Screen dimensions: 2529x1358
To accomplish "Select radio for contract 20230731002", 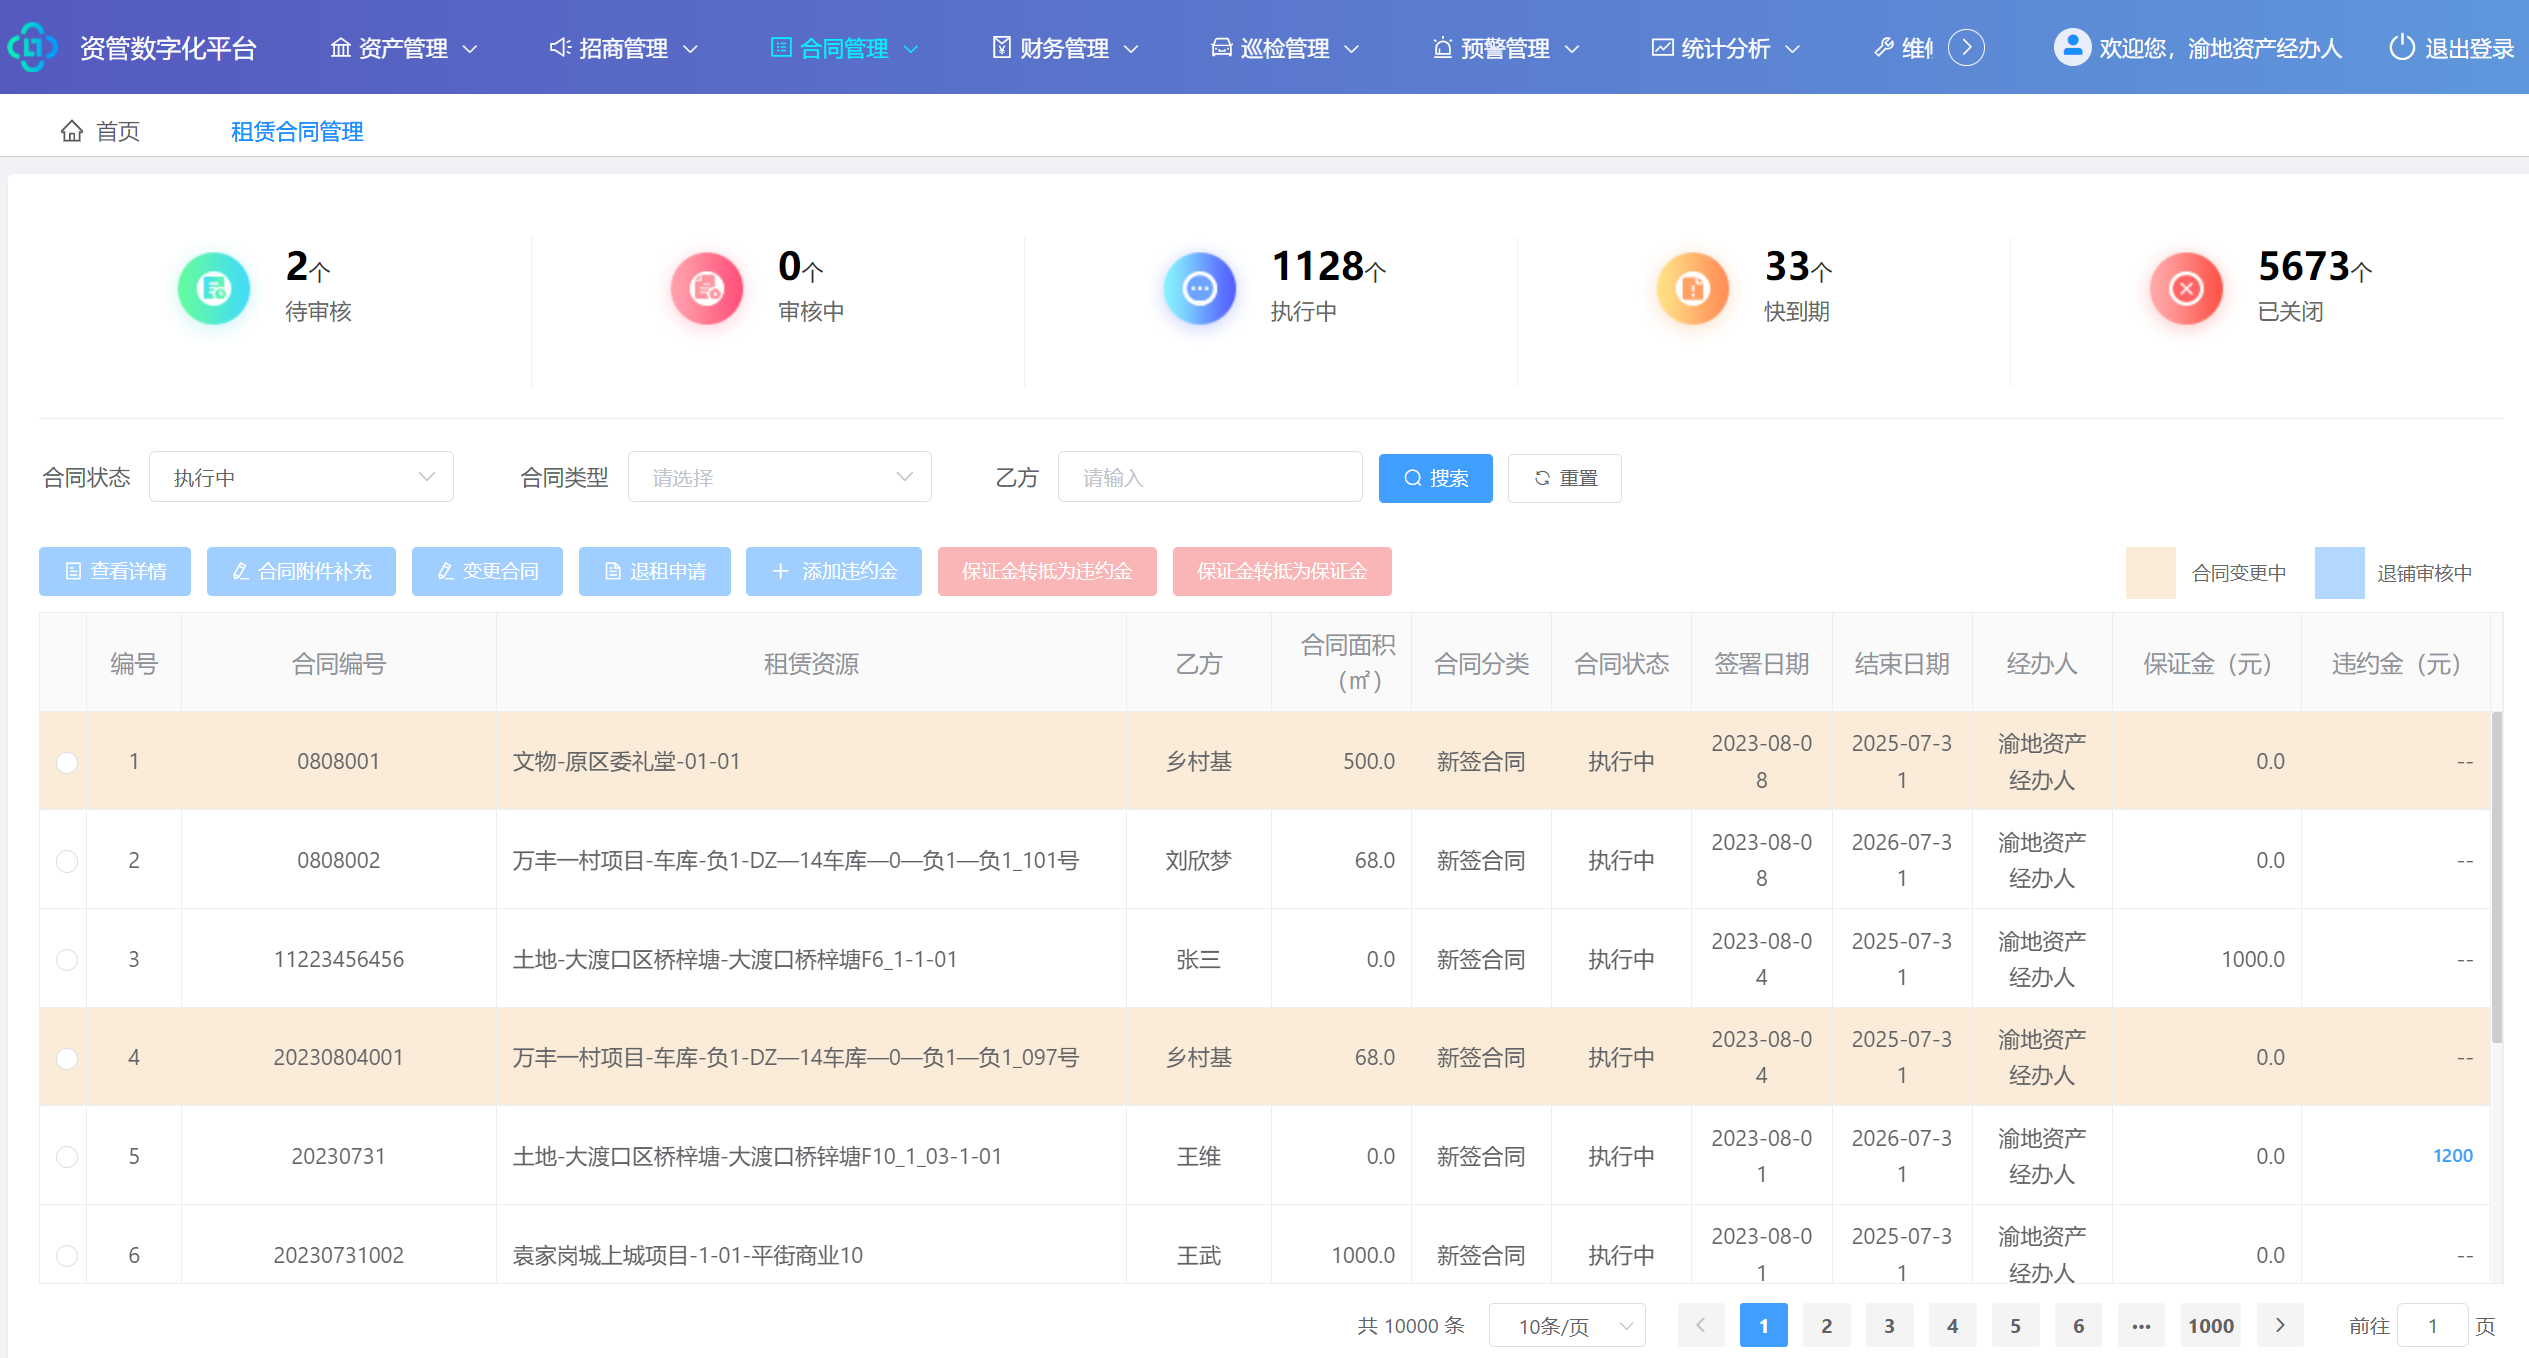I will [67, 1256].
